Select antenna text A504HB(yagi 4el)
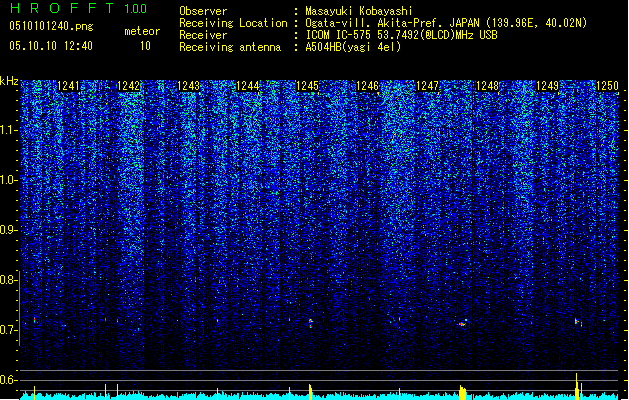The height and width of the screenshot is (400, 629). click(x=353, y=47)
